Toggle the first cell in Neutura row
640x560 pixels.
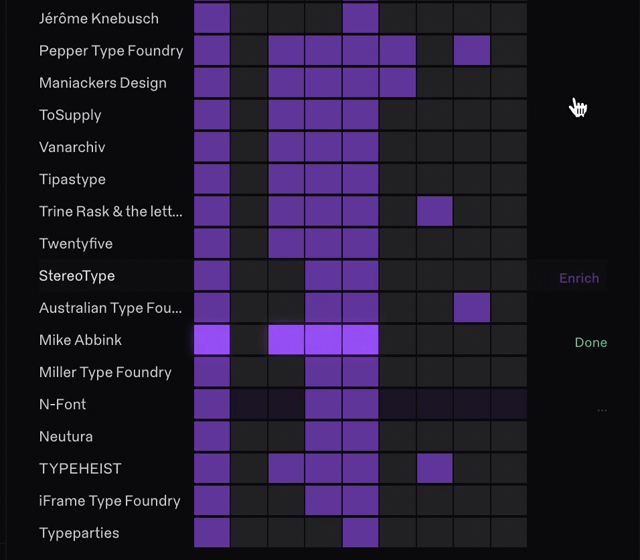click(212, 436)
